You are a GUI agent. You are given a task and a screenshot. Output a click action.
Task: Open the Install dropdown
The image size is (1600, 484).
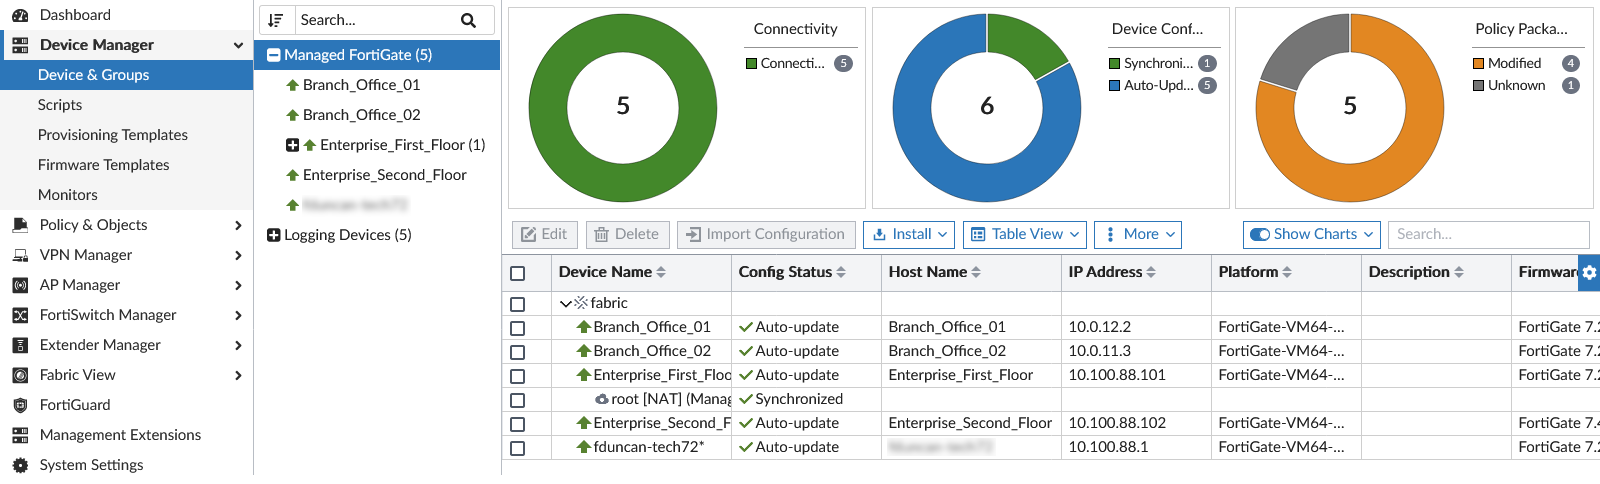(909, 234)
